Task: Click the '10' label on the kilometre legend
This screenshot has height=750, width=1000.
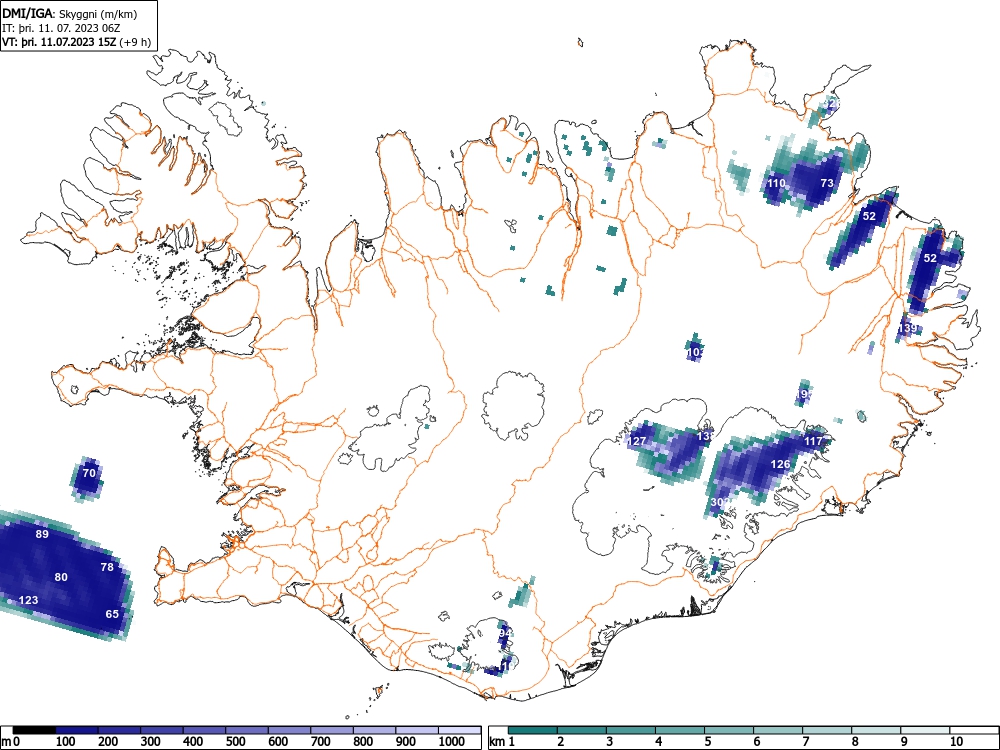Action: [956, 741]
